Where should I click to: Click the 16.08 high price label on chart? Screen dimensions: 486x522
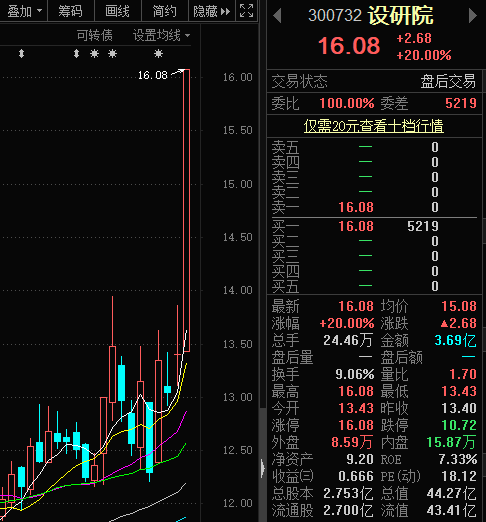153,75
